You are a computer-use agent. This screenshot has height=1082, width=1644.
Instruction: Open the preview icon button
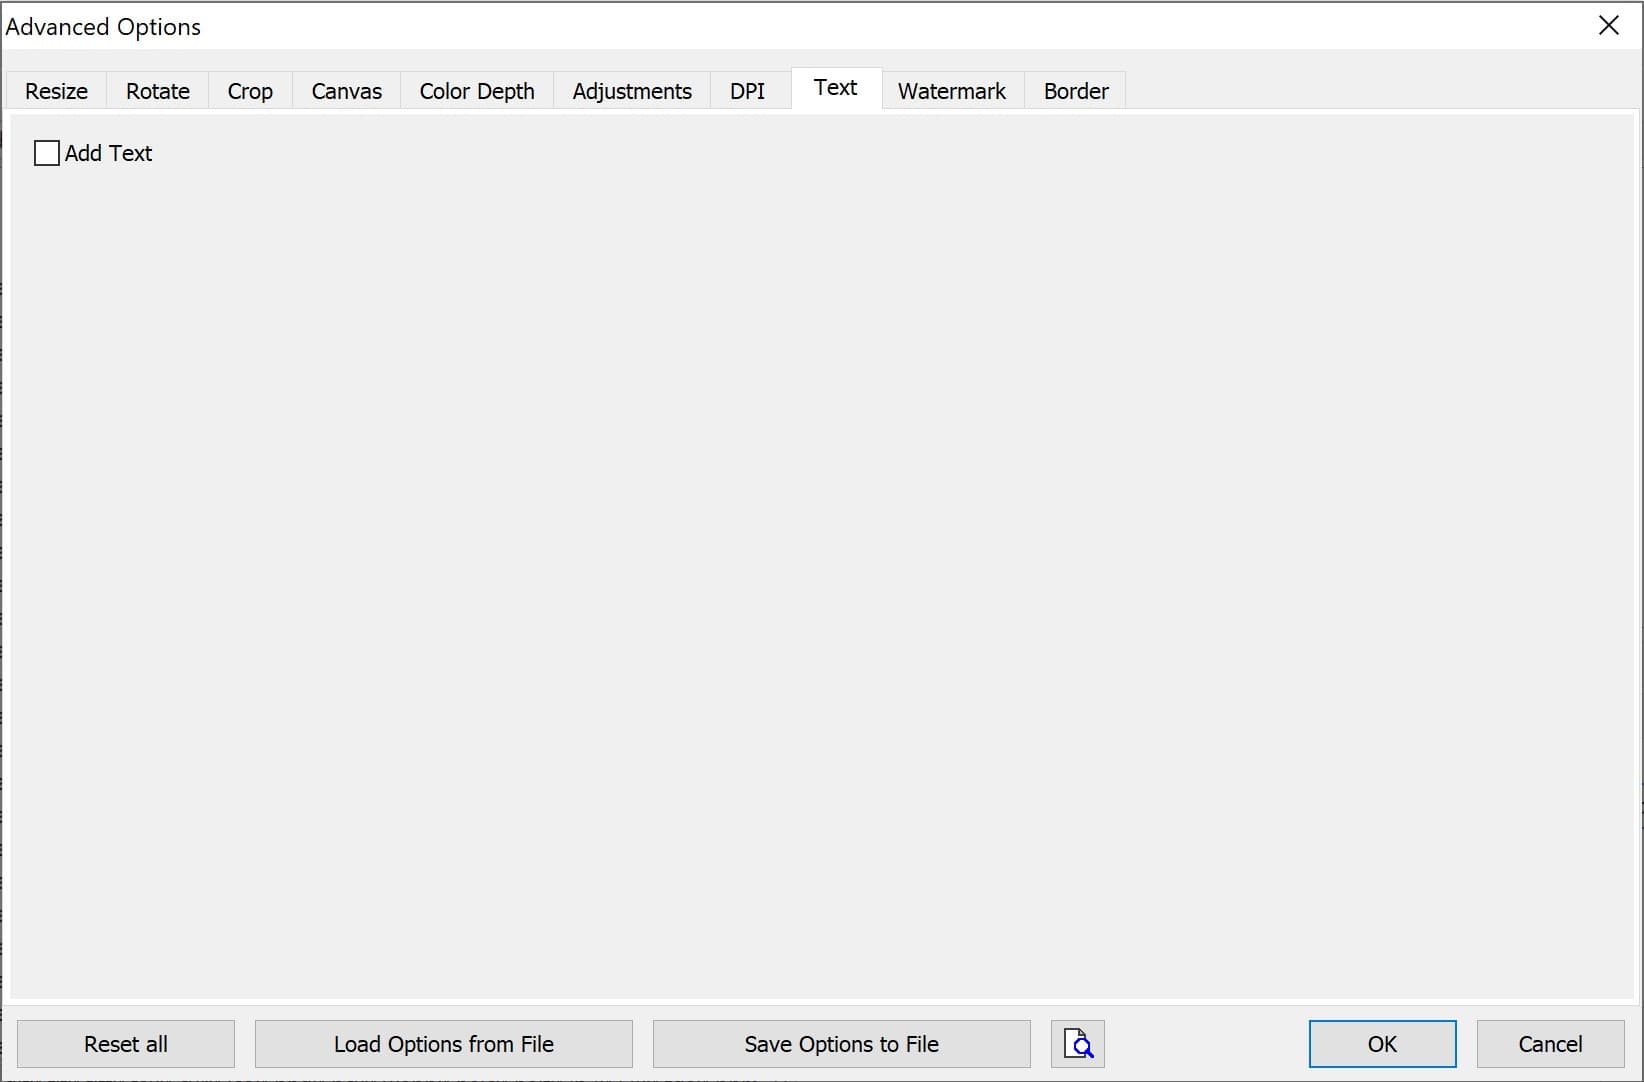[1077, 1044]
